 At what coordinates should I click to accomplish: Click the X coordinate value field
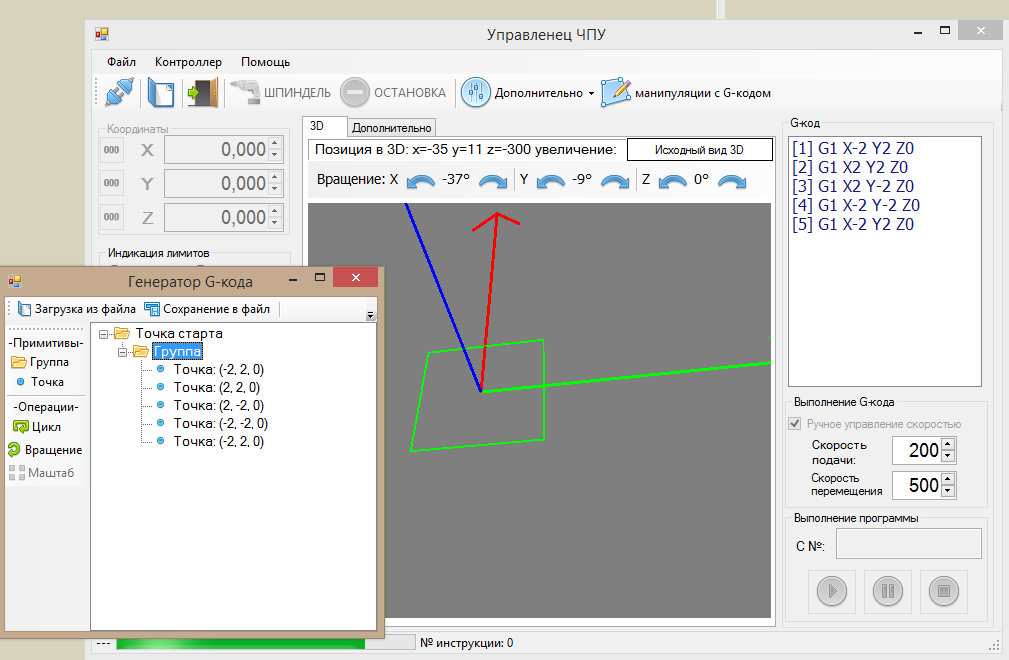(x=217, y=150)
